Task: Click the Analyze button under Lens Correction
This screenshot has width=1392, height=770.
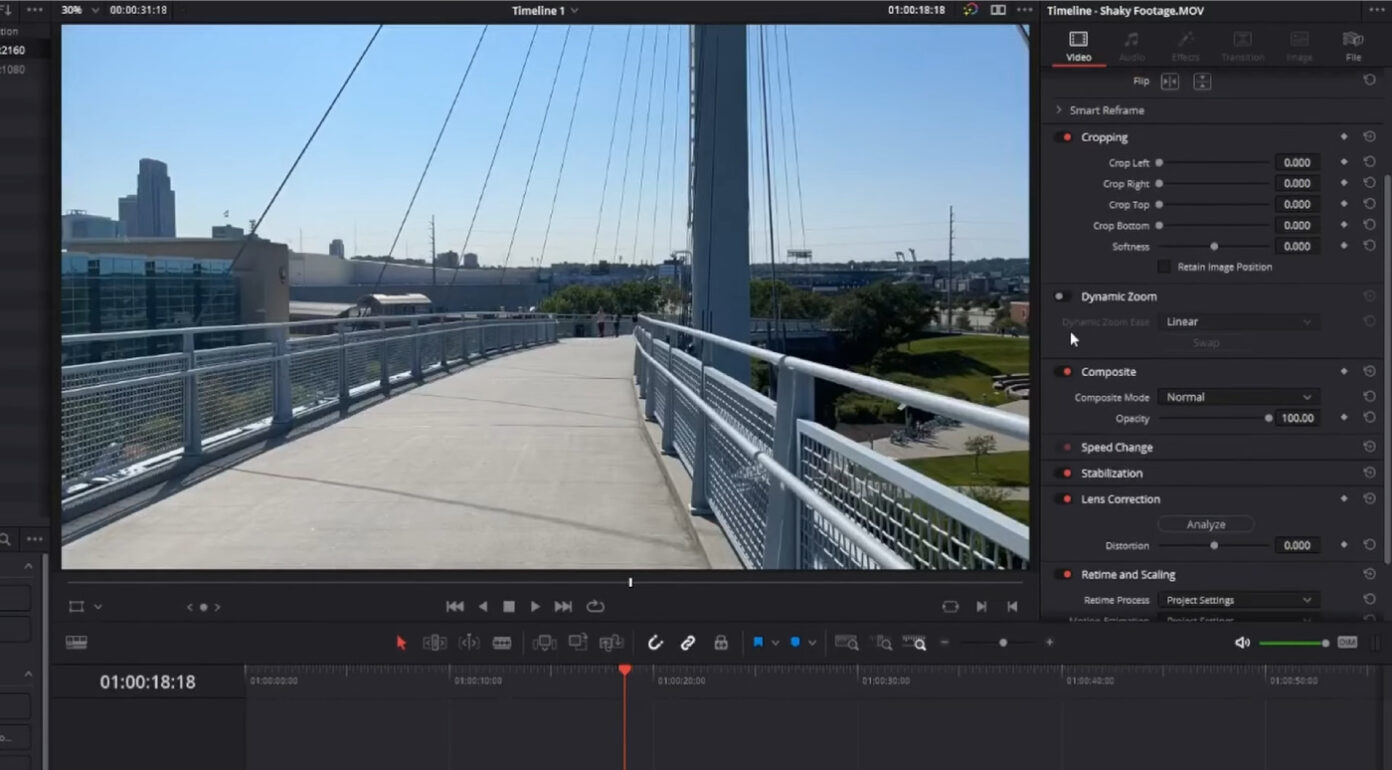Action: 1205,523
